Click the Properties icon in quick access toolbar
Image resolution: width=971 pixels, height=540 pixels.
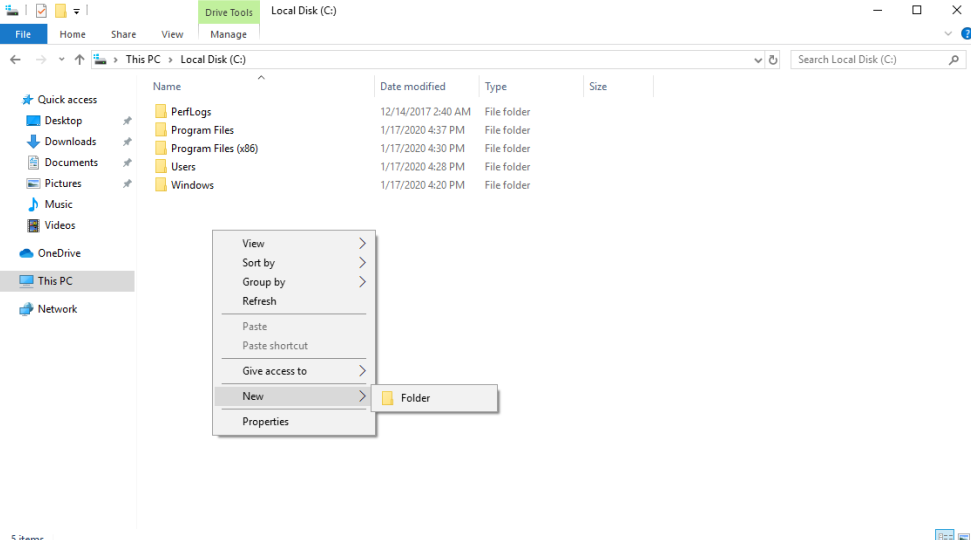coord(41,11)
